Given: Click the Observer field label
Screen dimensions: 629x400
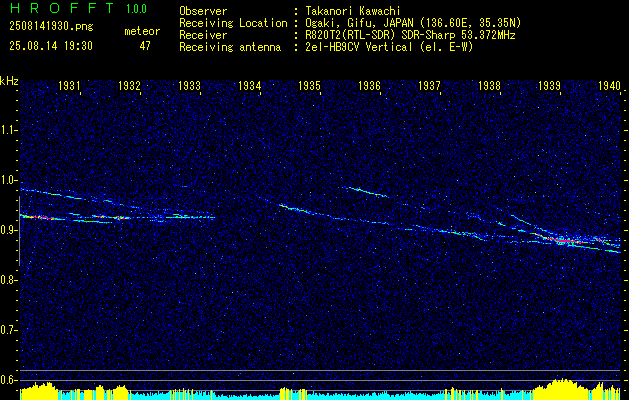Looking at the screenshot, I should click(203, 11).
